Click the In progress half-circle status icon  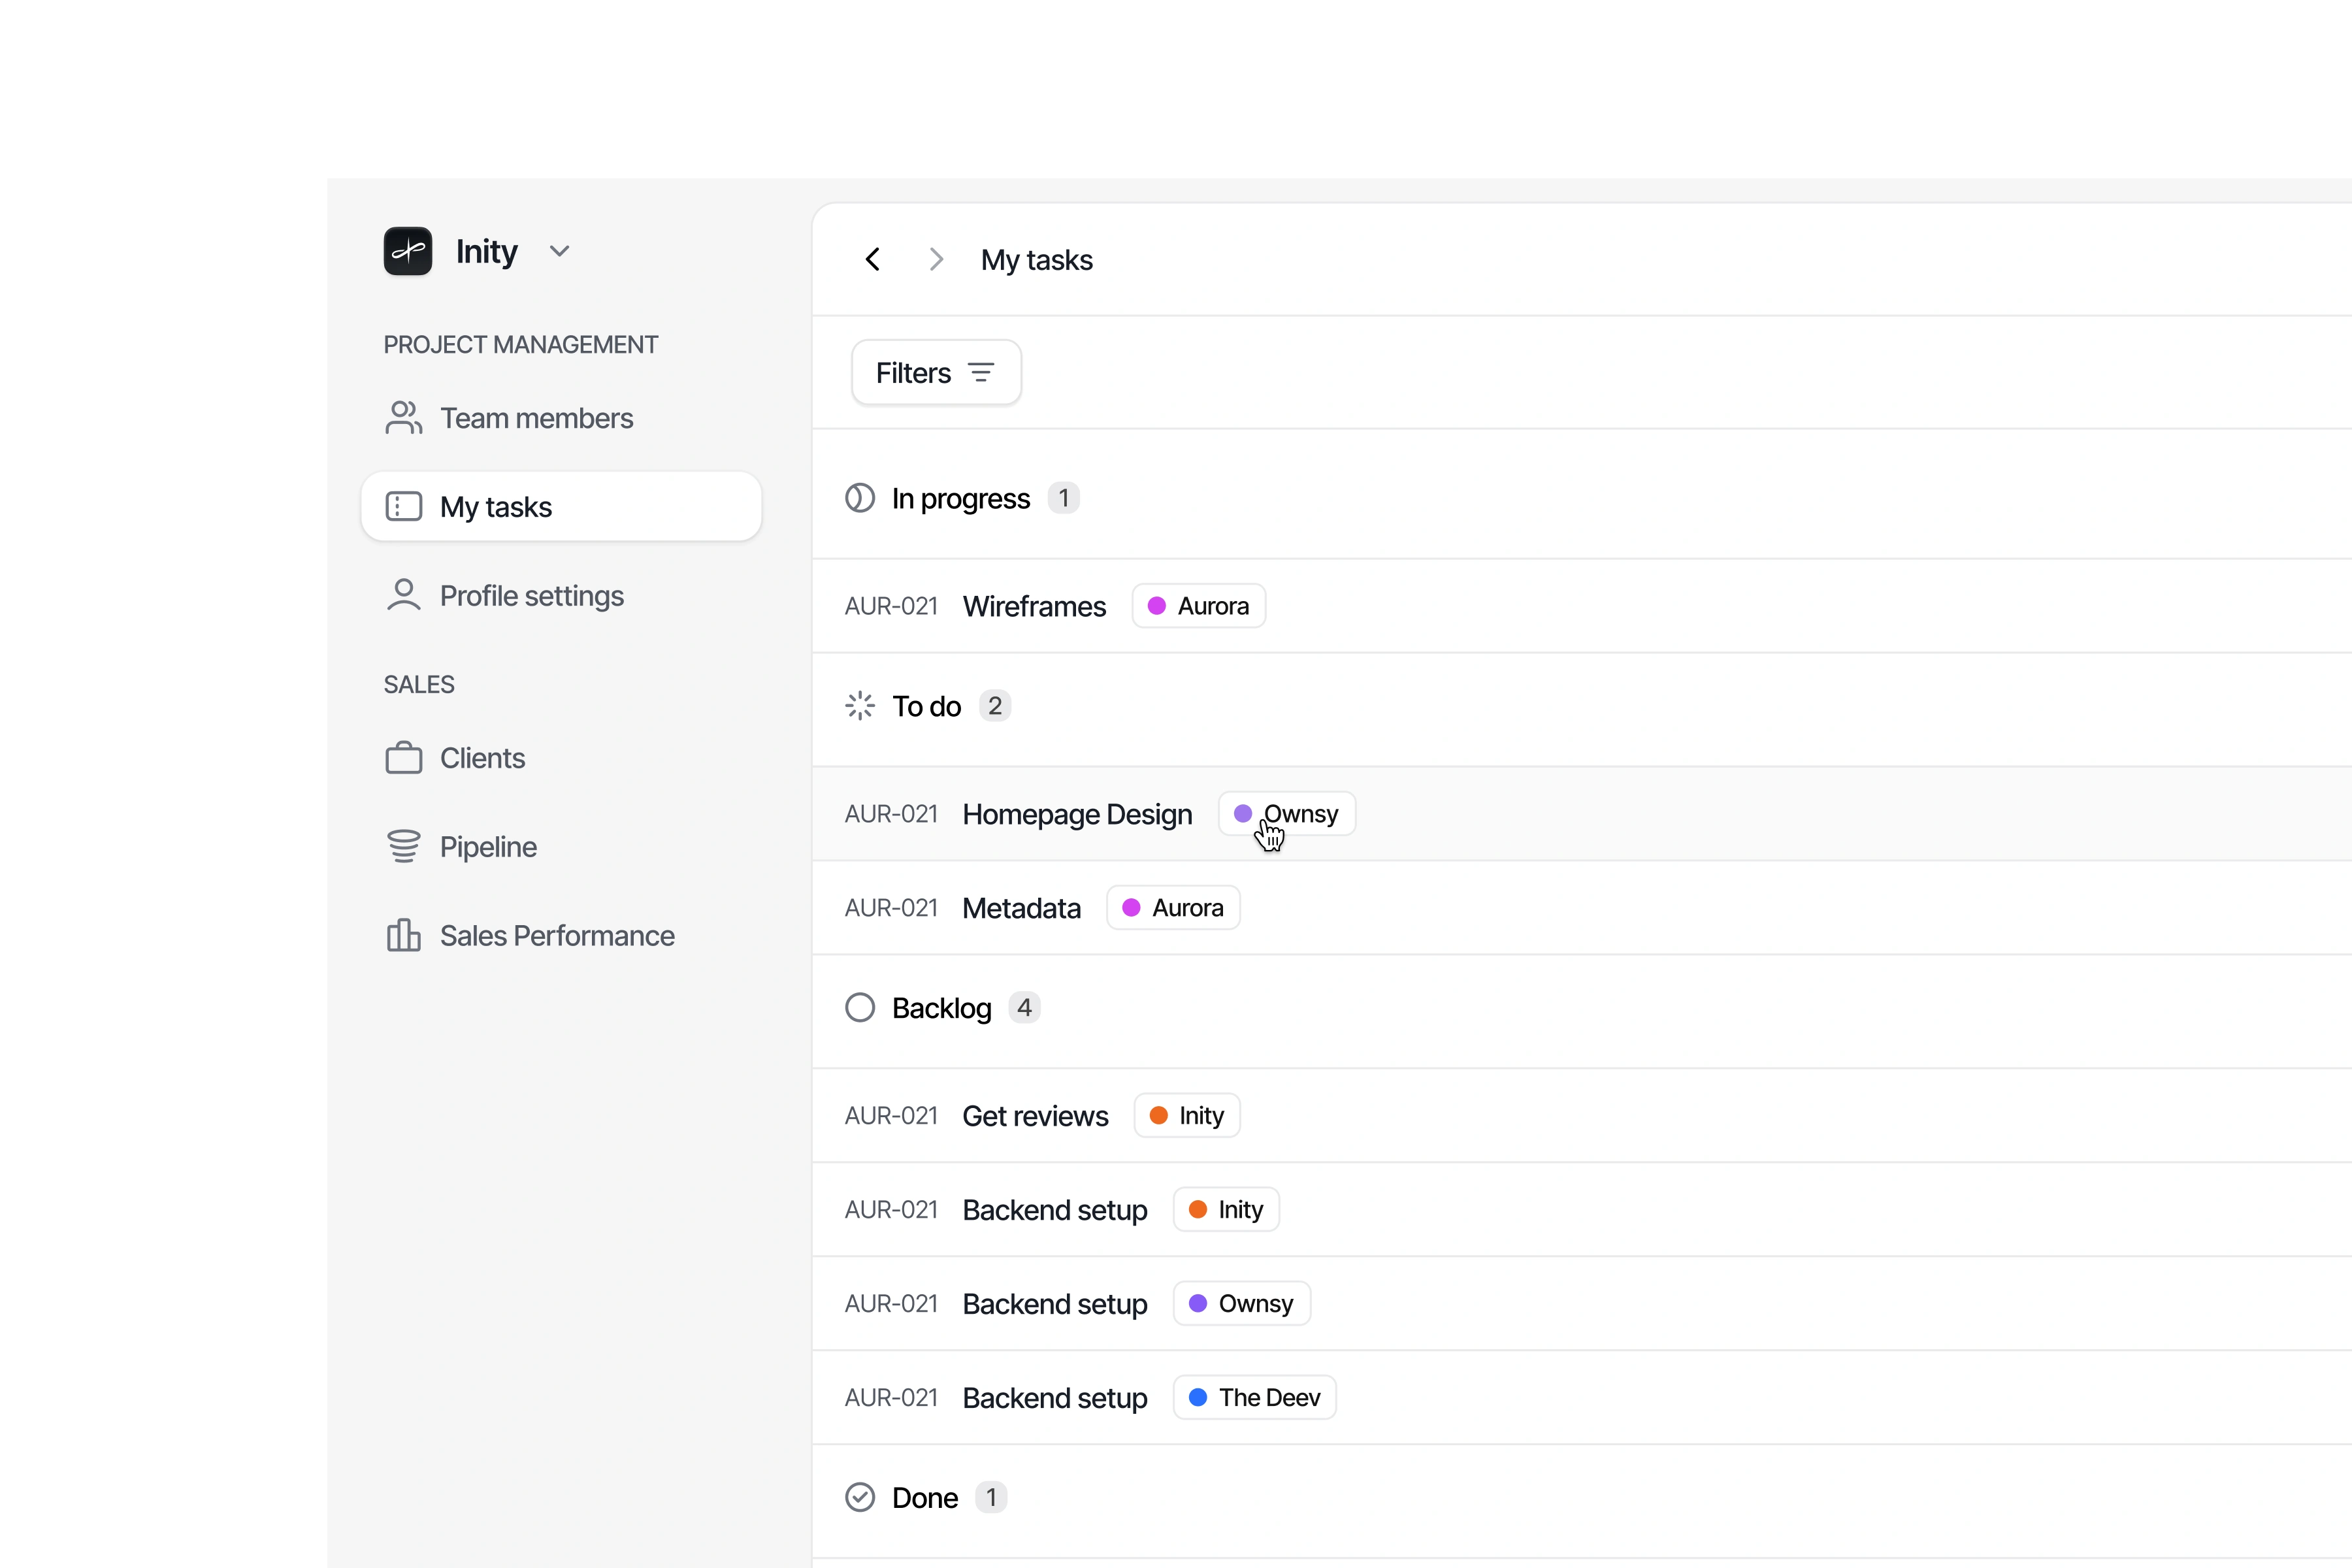tap(859, 498)
